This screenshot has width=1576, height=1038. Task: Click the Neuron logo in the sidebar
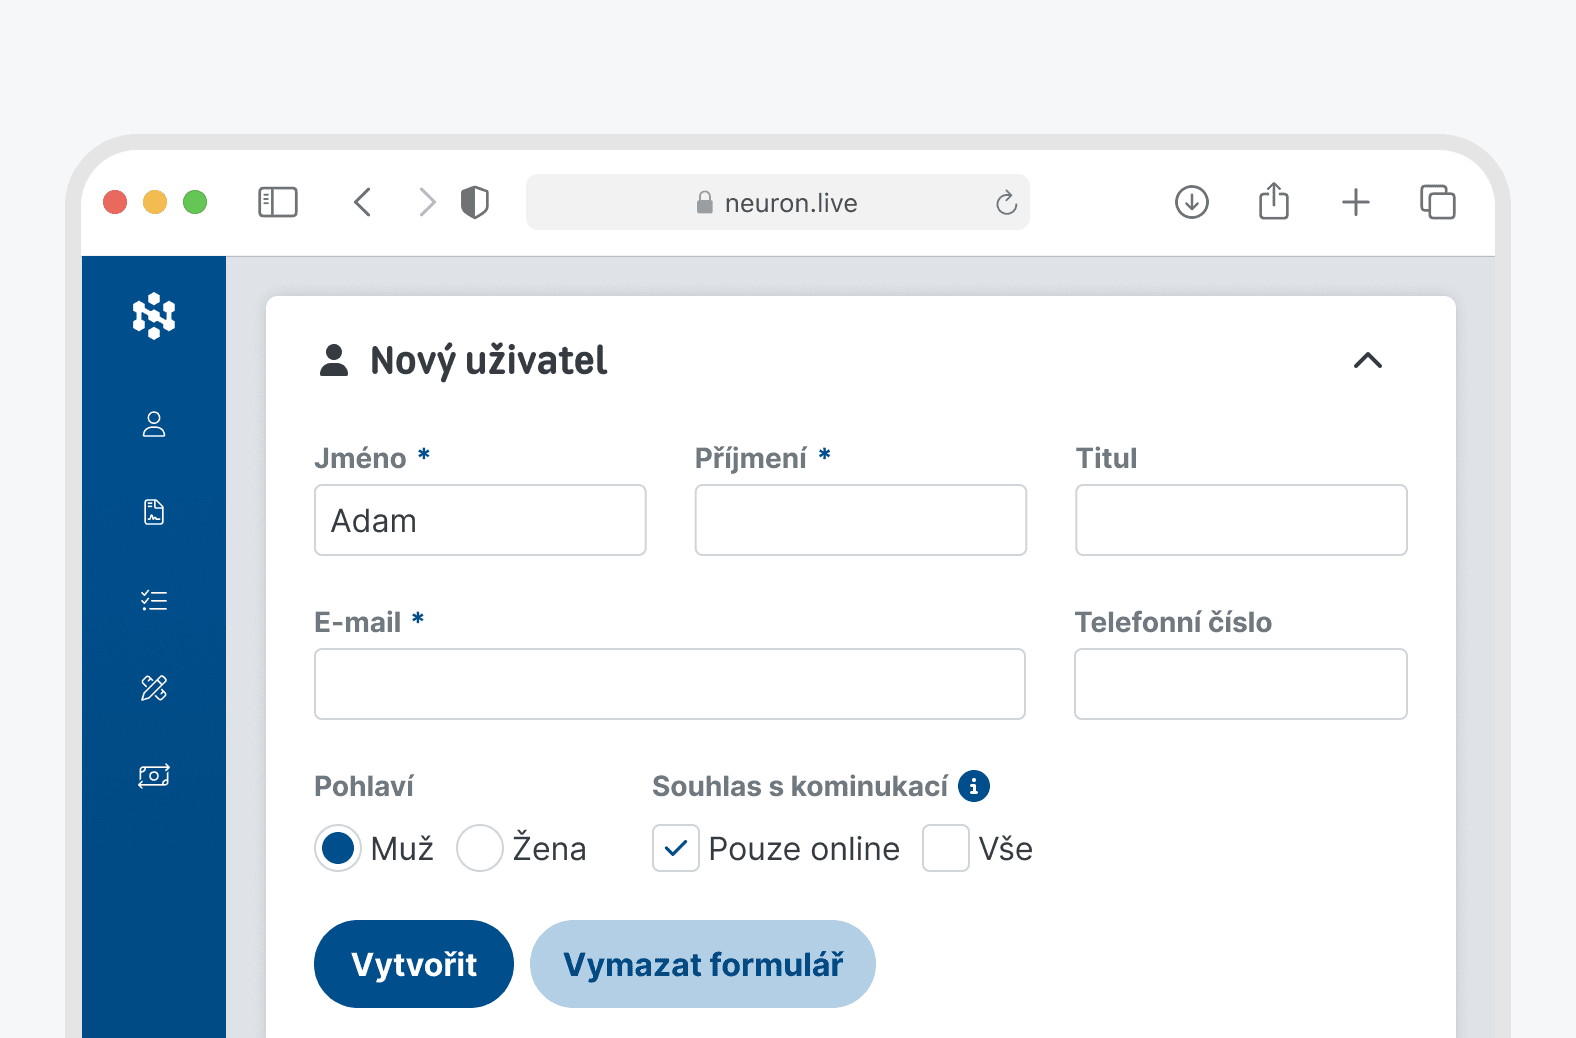(154, 316)
